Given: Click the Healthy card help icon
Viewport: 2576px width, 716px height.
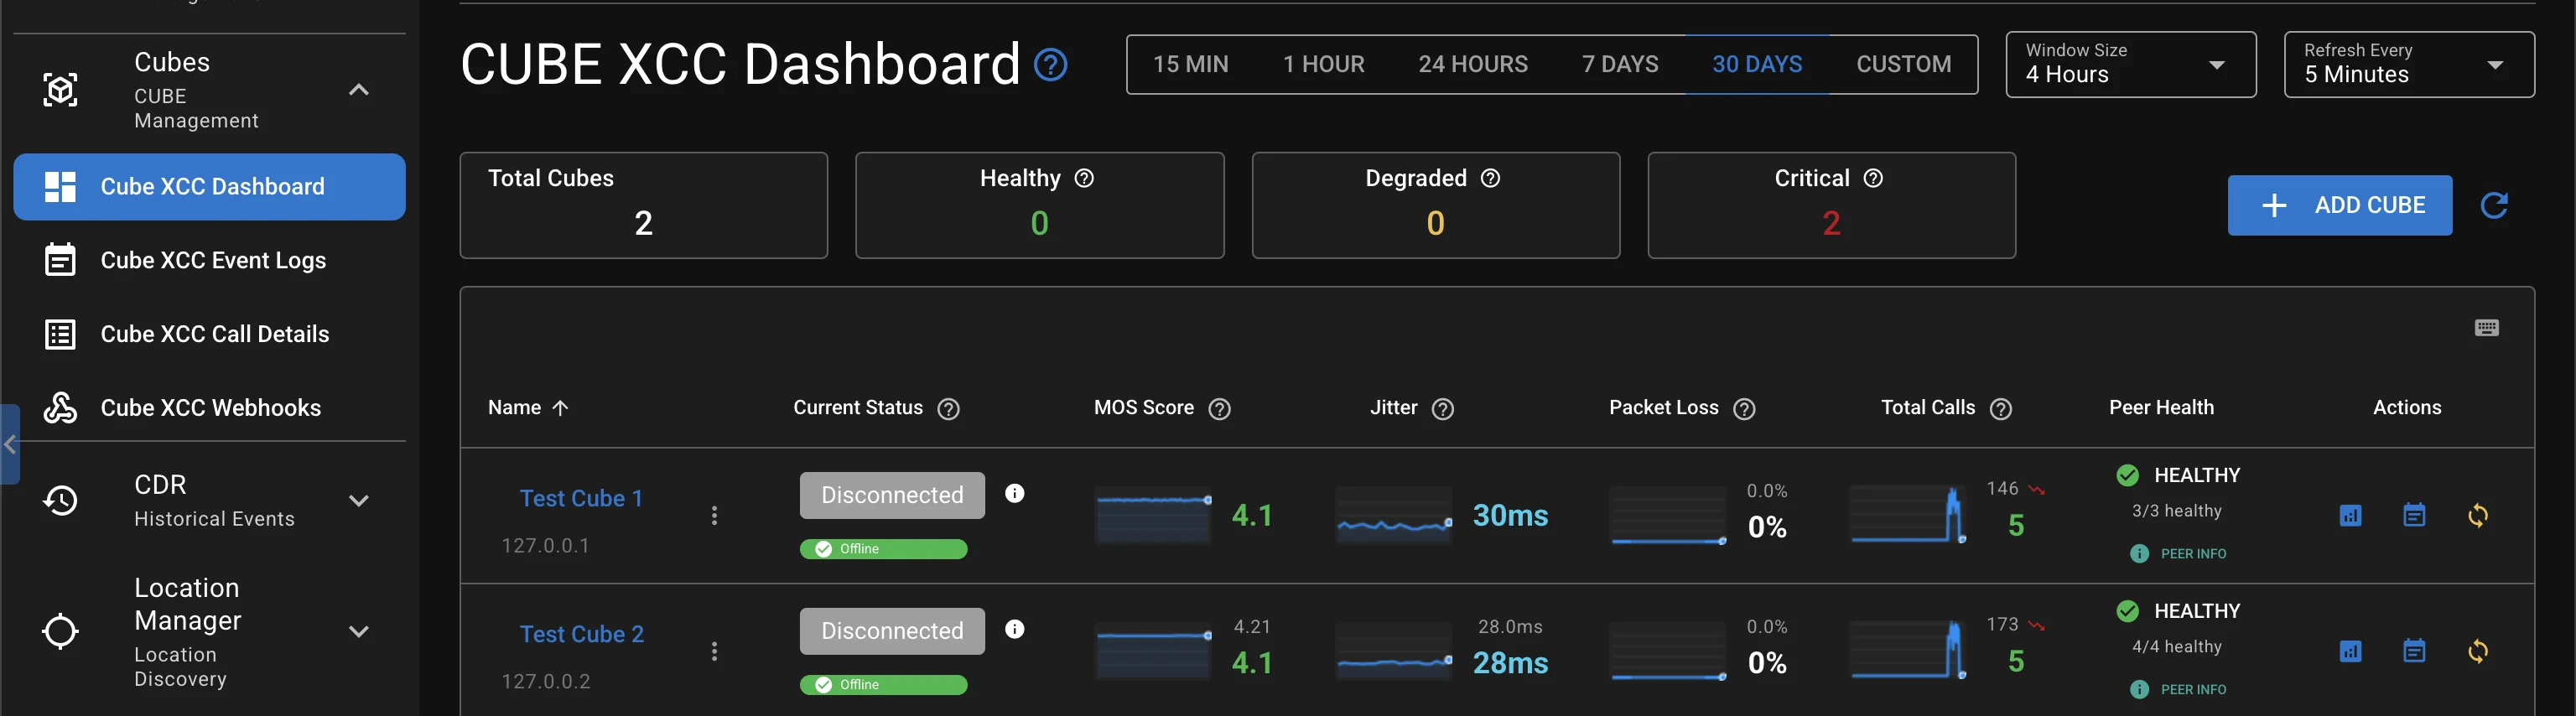Looking at the screenshot, I should coord(1084,178).
